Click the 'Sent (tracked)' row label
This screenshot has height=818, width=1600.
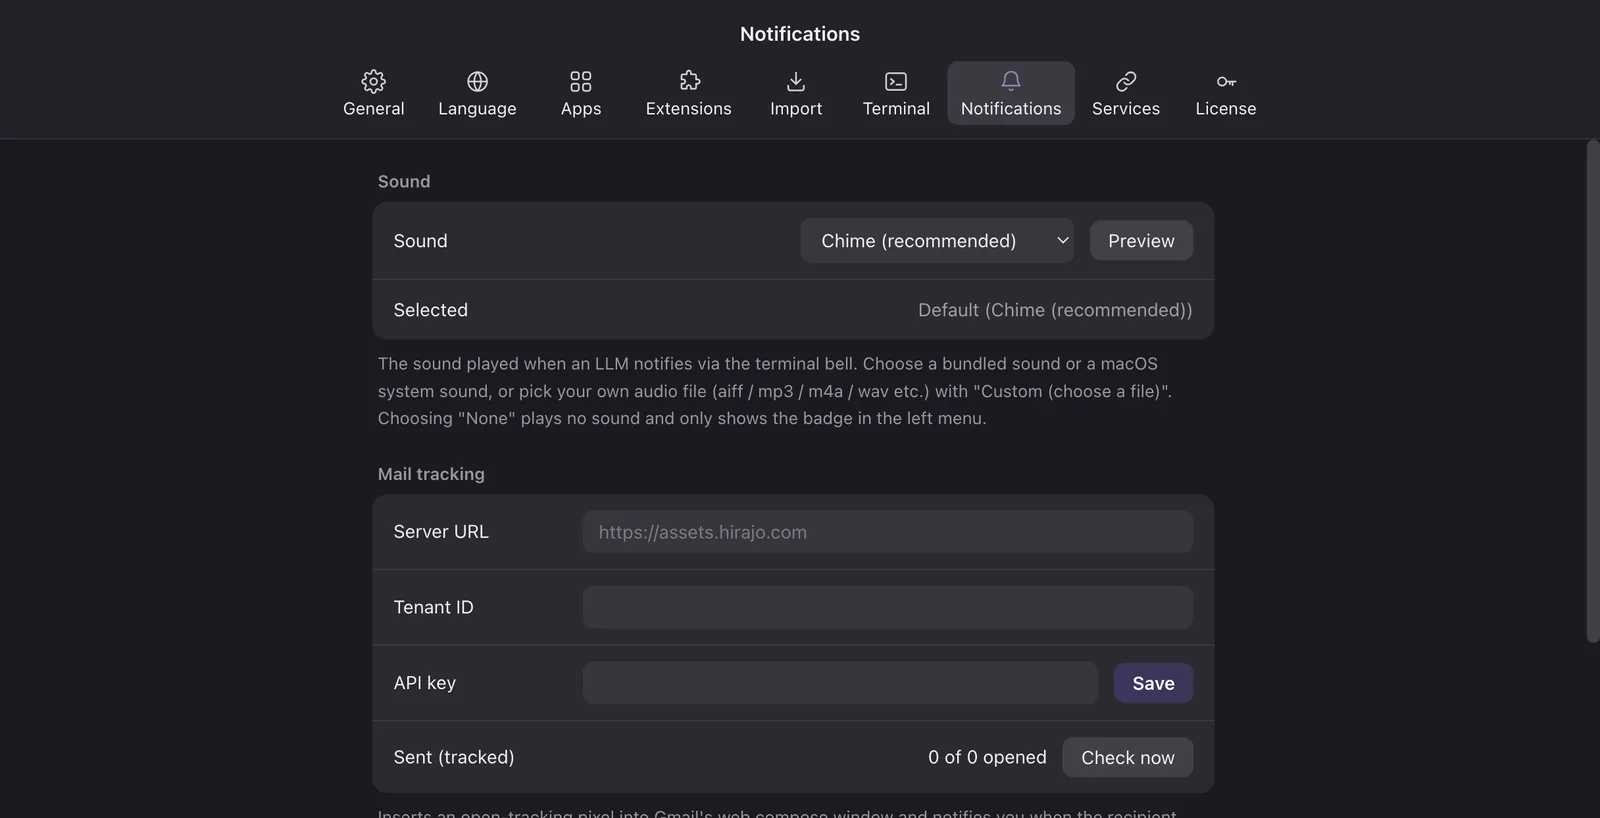pyautogui.click(x=454, y=757)
